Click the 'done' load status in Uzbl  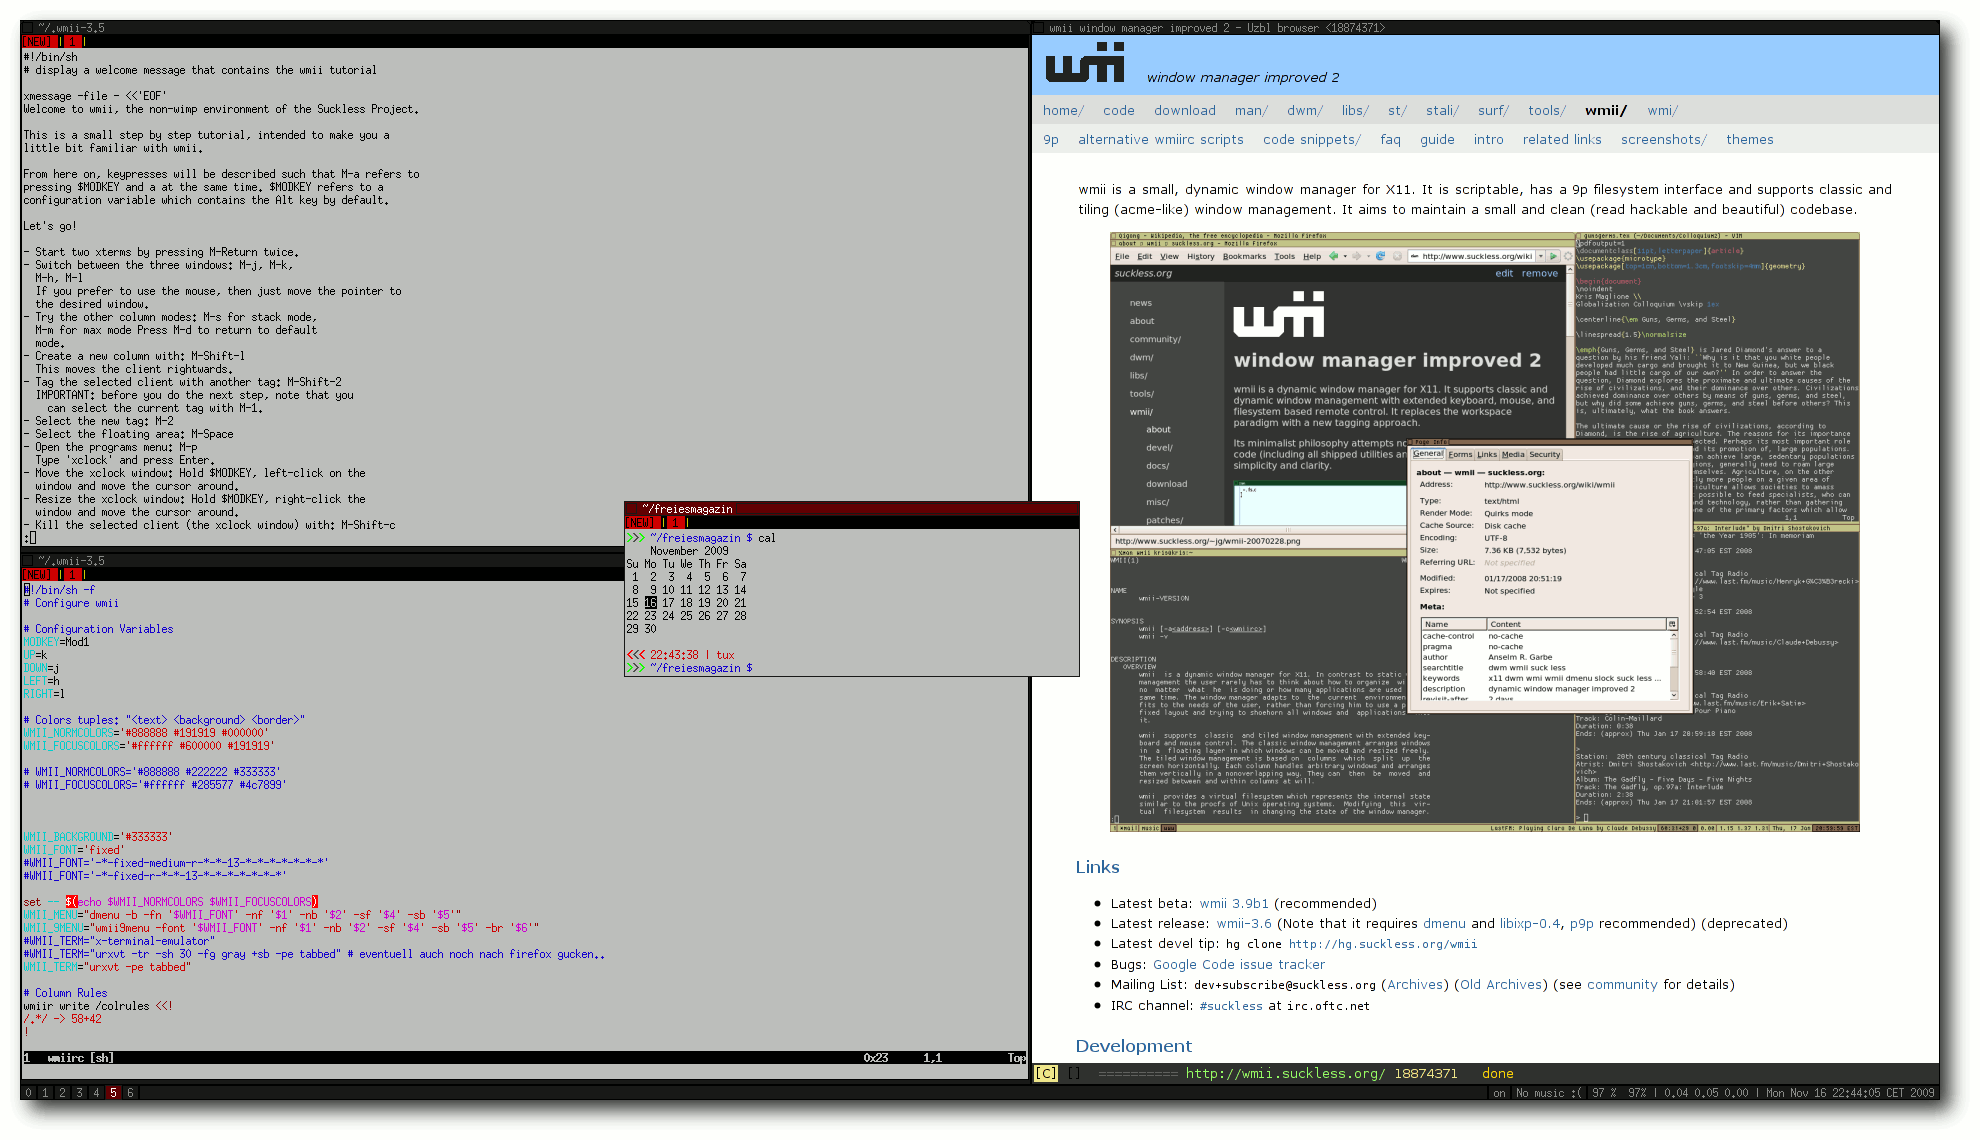tap(1497, 1073)
